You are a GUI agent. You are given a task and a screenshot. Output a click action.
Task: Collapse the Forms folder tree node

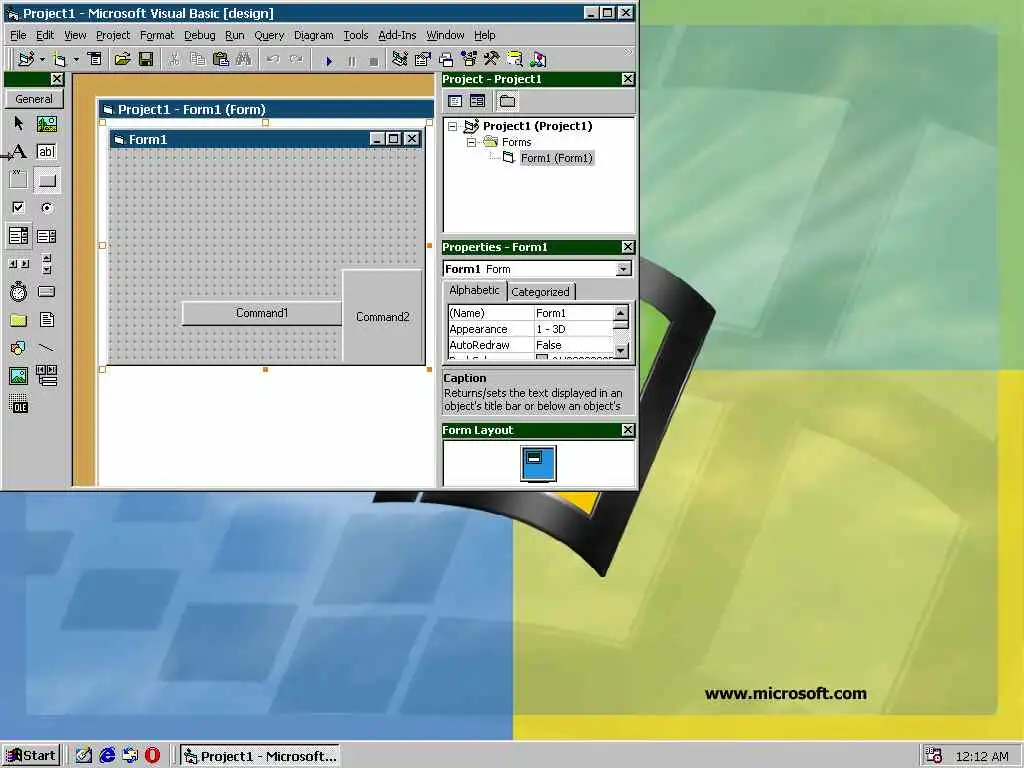coord(471,142)
